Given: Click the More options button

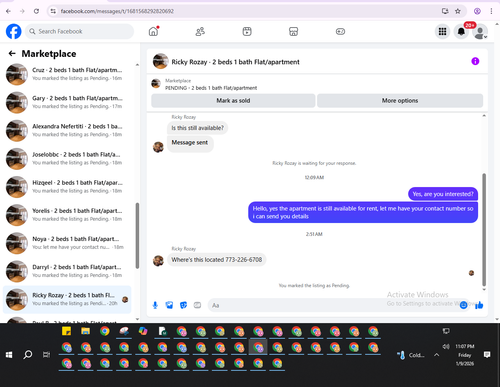Looking at the screenshot, I should [400, 101].
